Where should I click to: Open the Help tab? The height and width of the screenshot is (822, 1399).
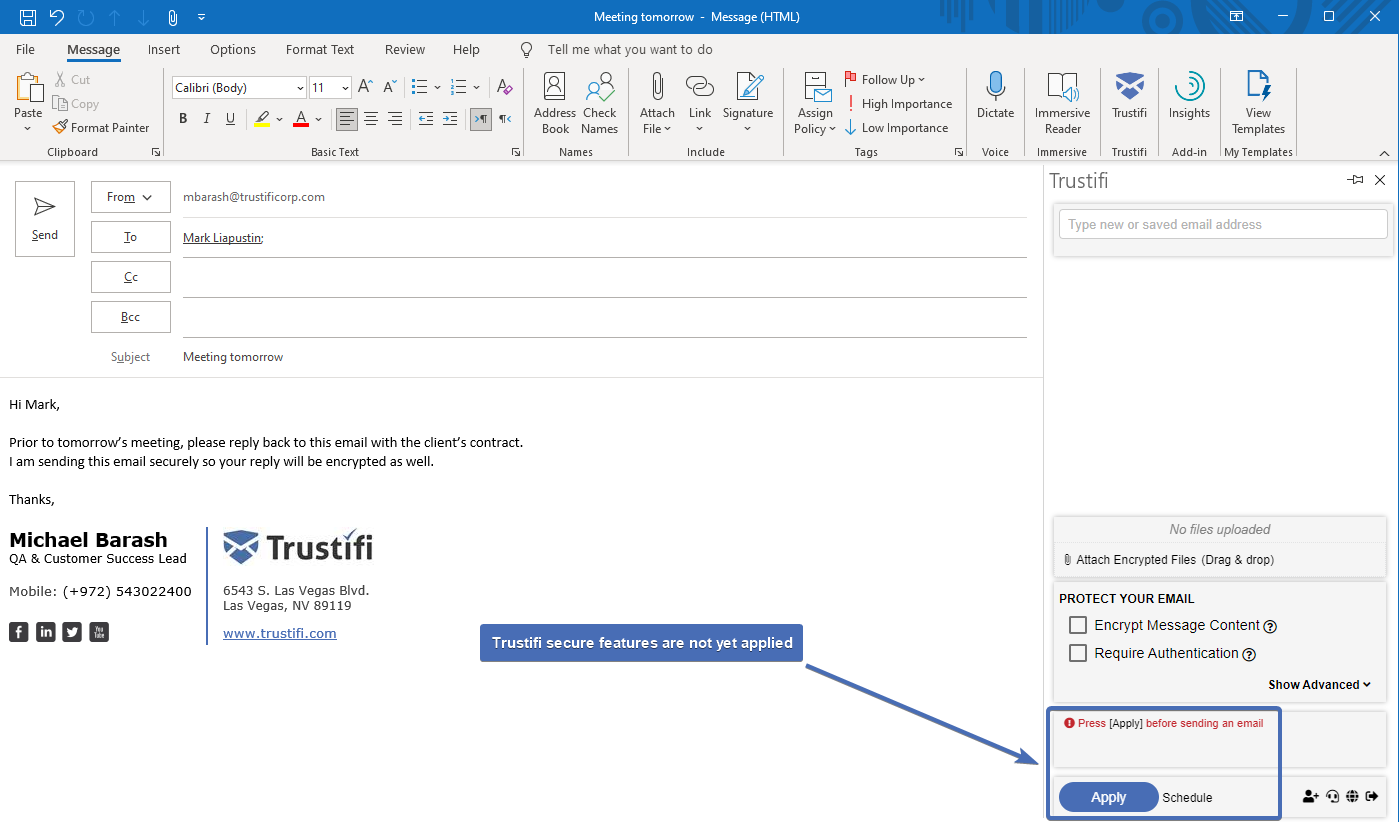pyautogui.click(x=466, y=49)
